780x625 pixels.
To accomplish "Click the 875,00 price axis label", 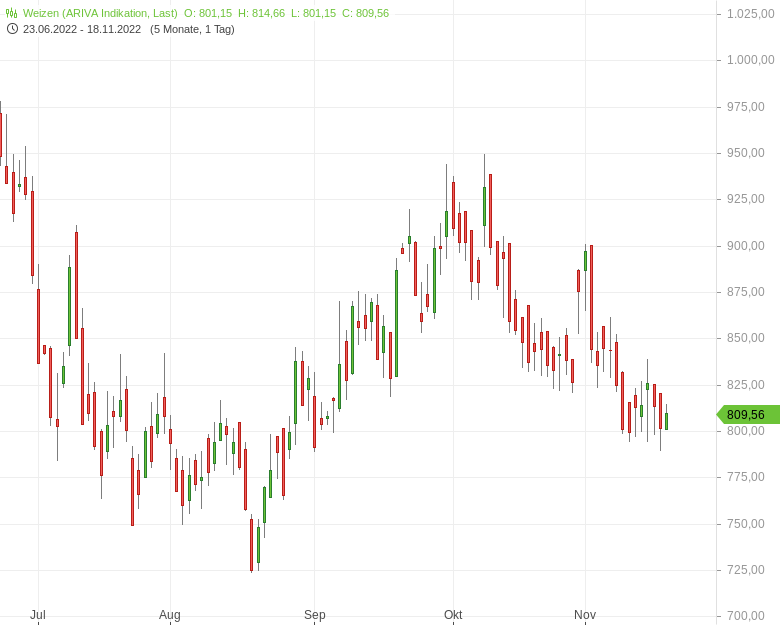I will tap(746, 292).
